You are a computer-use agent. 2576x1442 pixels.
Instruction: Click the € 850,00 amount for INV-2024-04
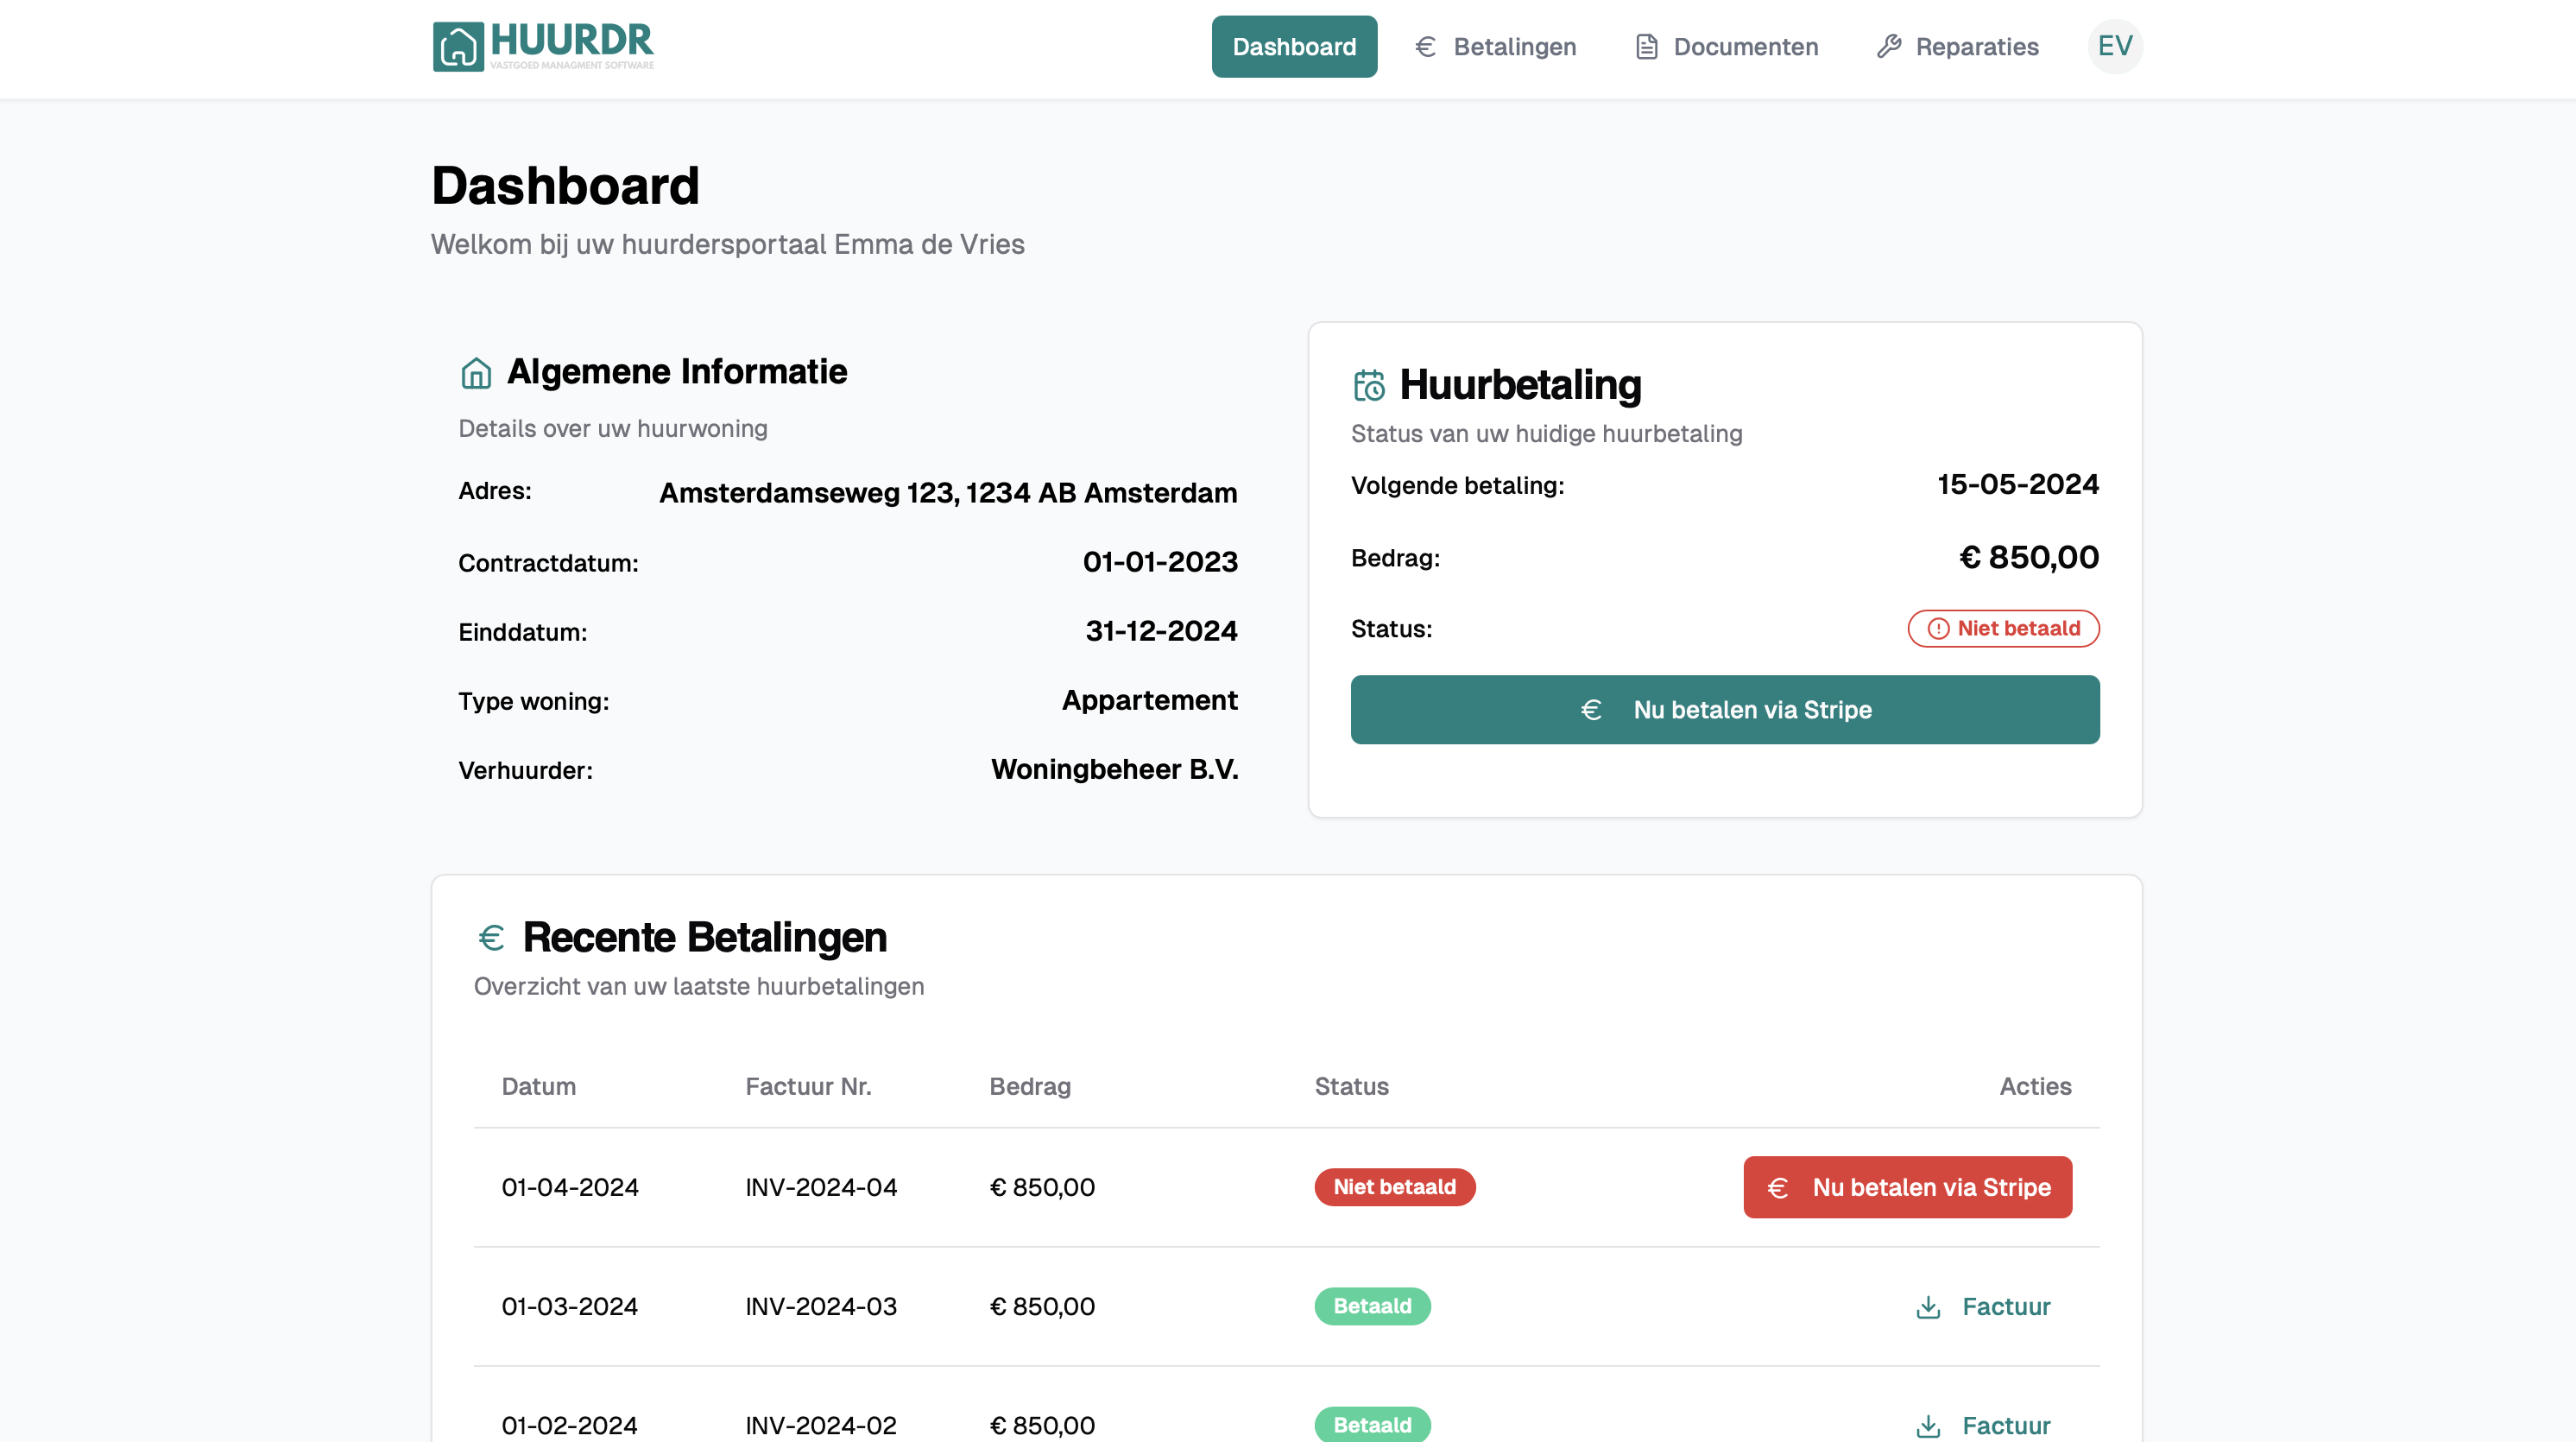1042,1187
